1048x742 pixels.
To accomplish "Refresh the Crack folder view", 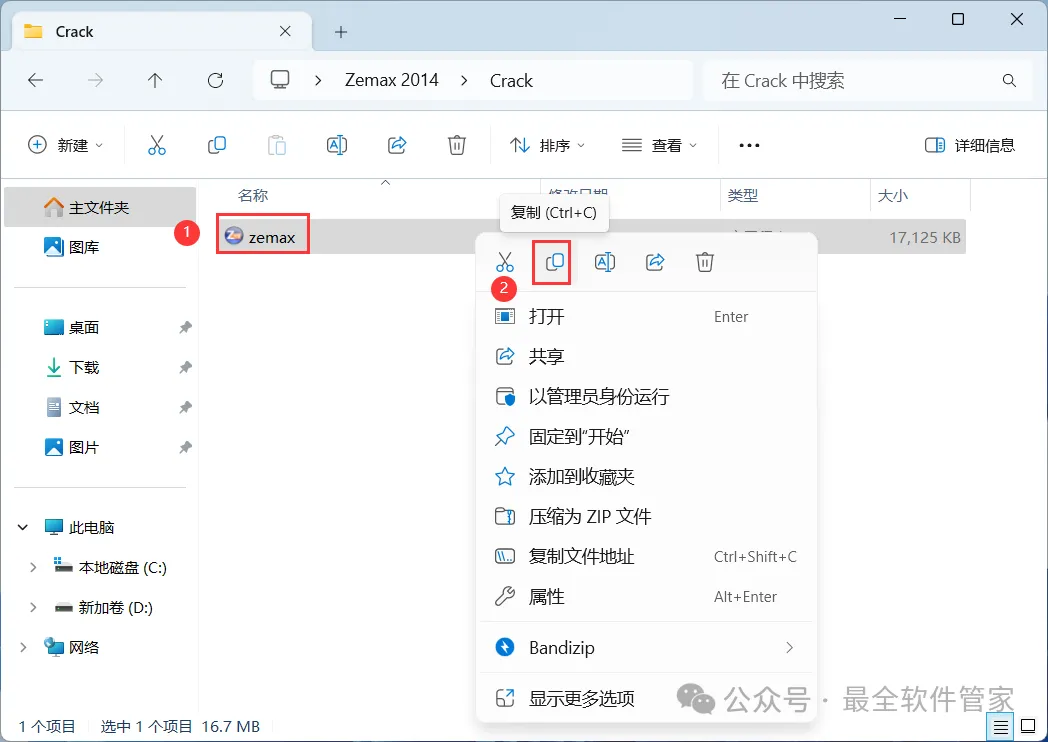I will (x=215, y=81).
